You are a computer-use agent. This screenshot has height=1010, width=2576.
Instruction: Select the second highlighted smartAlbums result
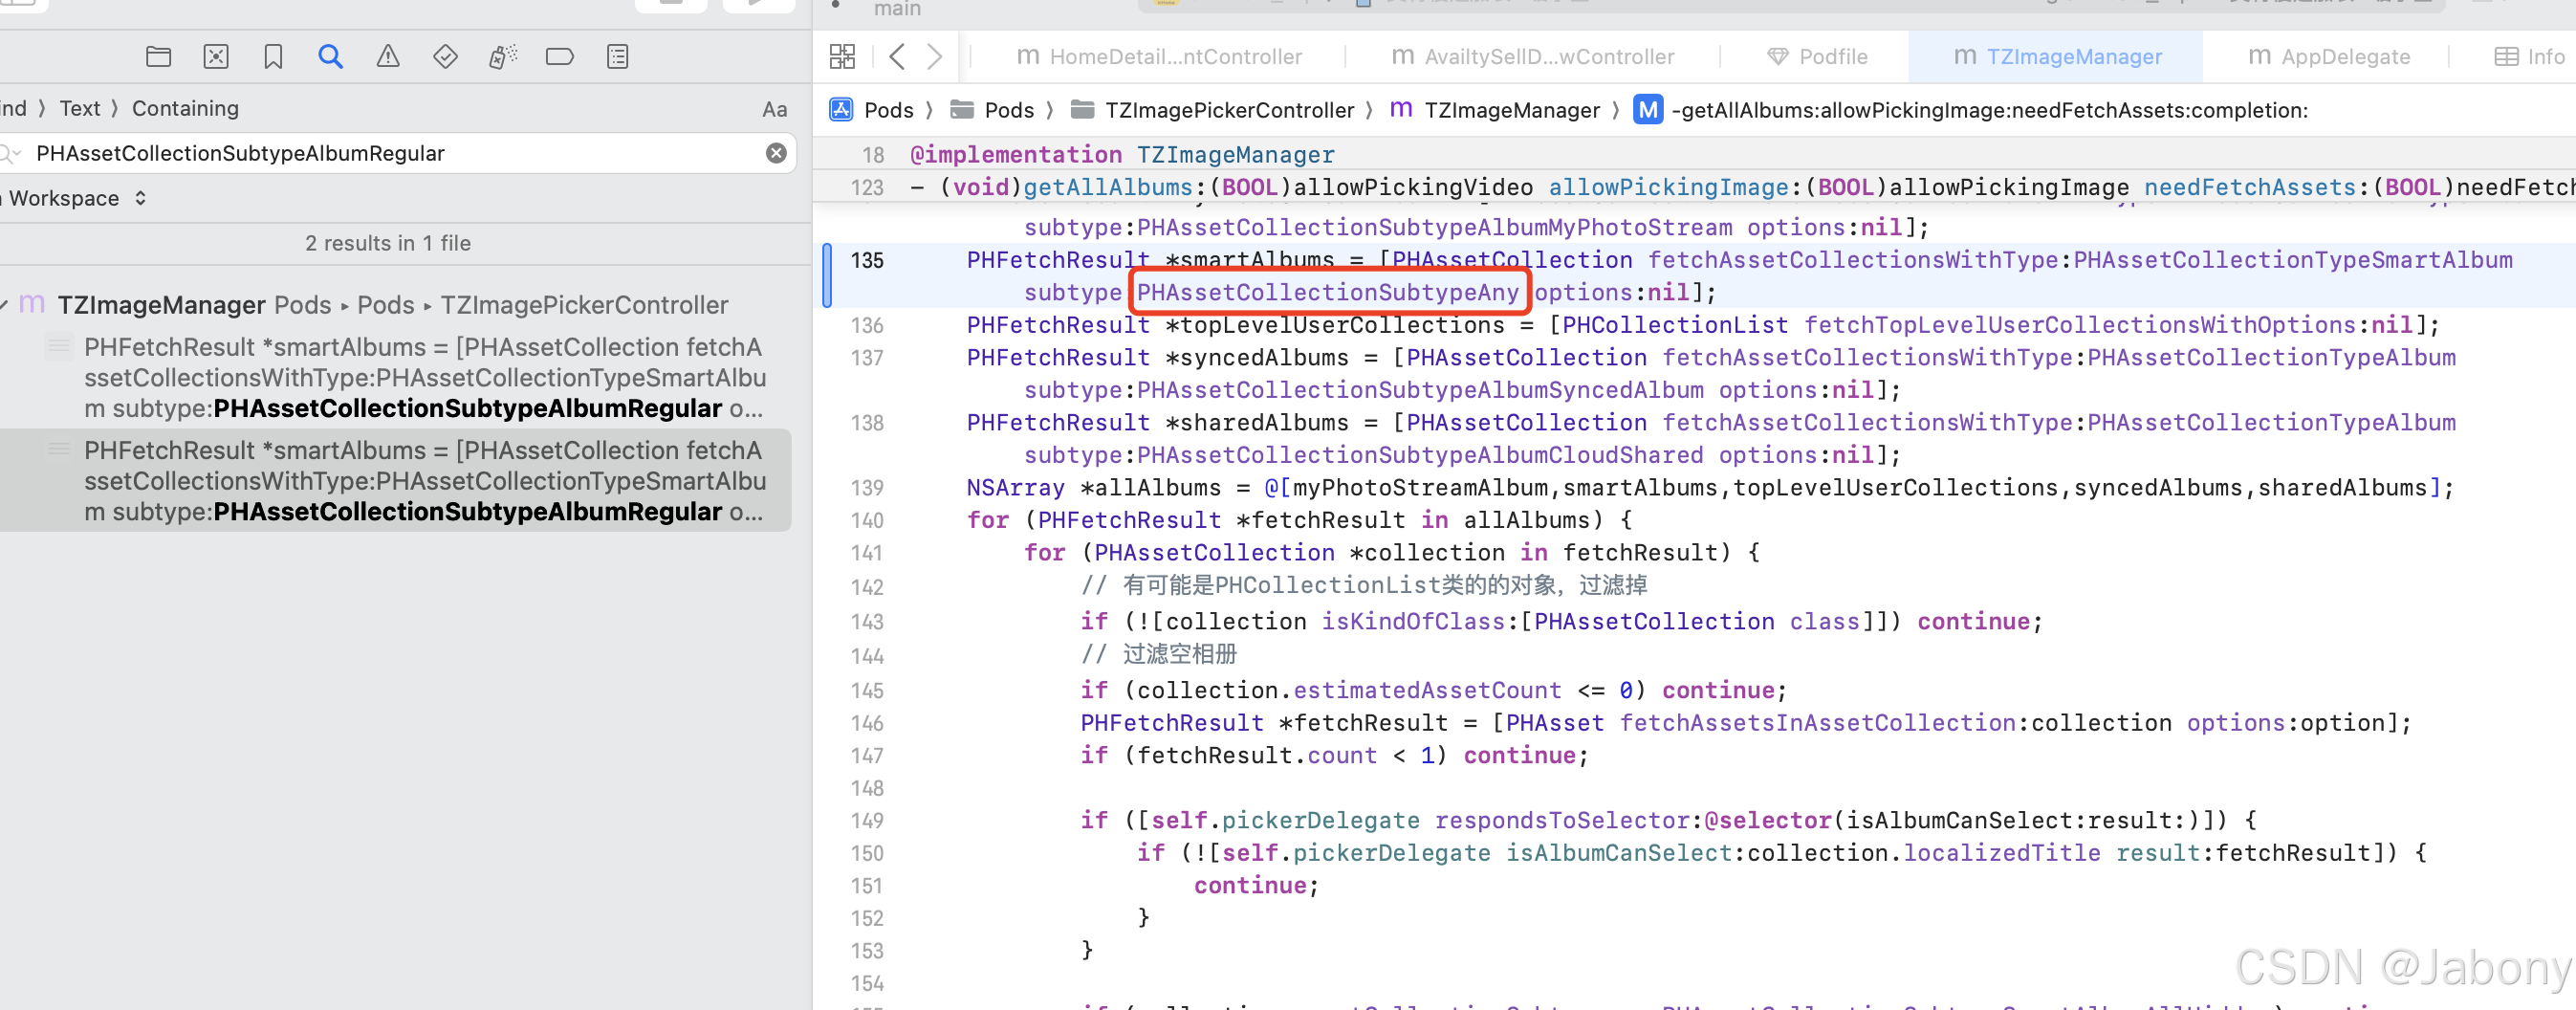pyautogui.click(x=397, y=481)
